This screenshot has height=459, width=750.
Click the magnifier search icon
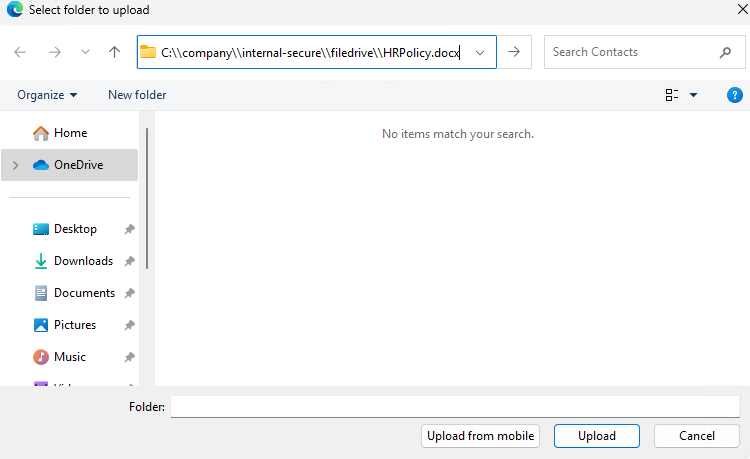(x=725, y=52)
